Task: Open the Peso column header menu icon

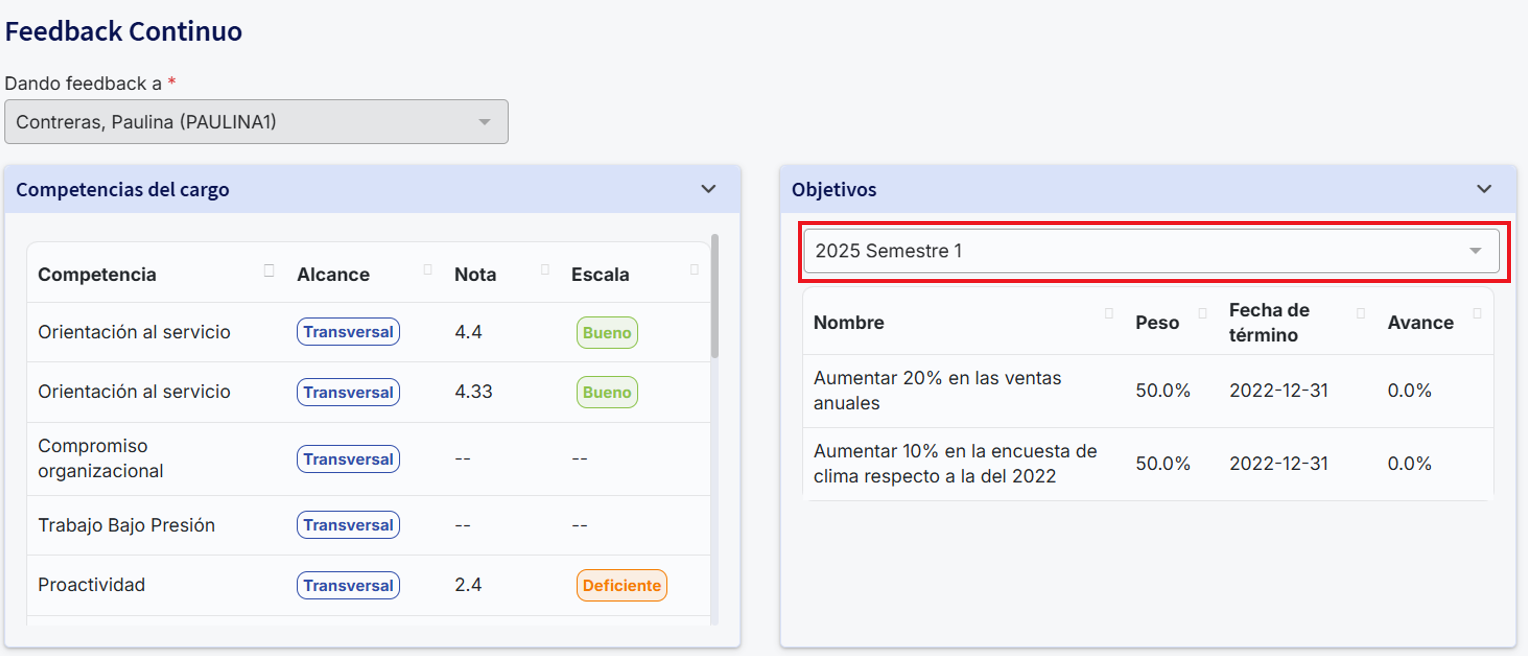Action: [x=1203, y=314]
